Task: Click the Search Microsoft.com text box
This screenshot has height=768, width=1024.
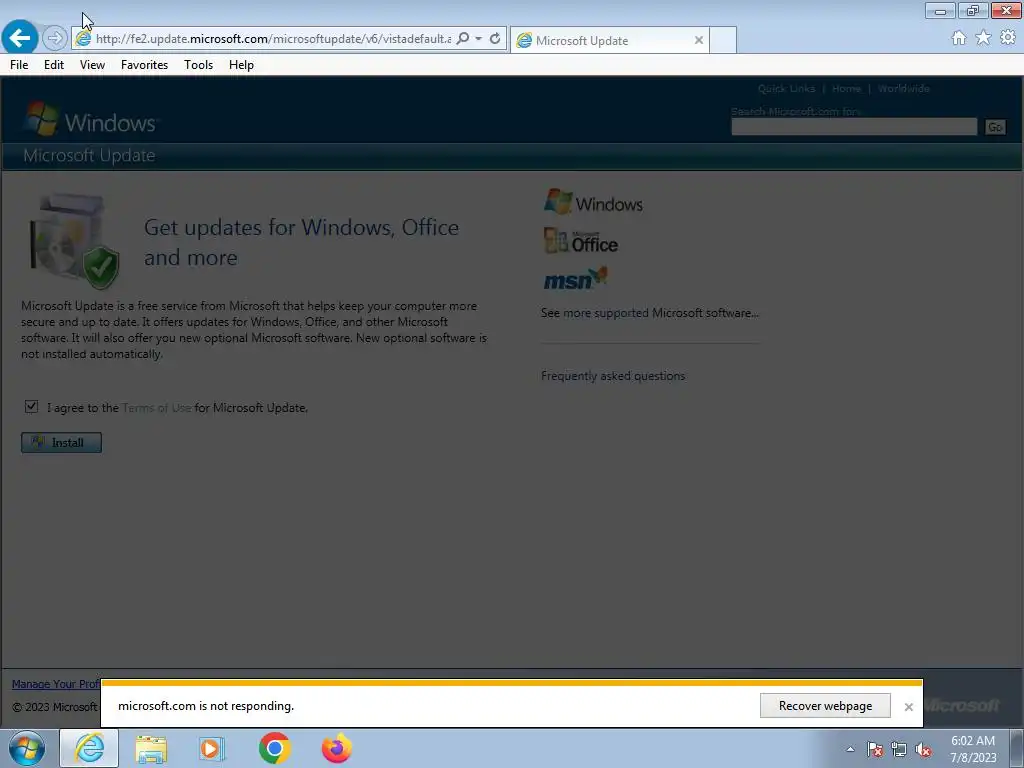Action: point(854,127)
